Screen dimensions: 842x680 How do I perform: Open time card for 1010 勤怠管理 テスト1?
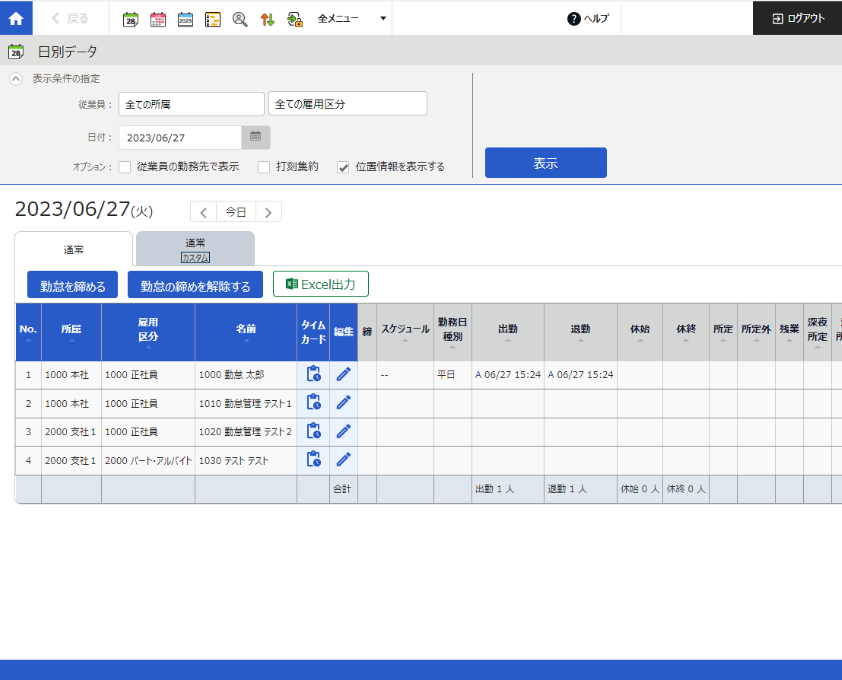[x=314, y=402]
